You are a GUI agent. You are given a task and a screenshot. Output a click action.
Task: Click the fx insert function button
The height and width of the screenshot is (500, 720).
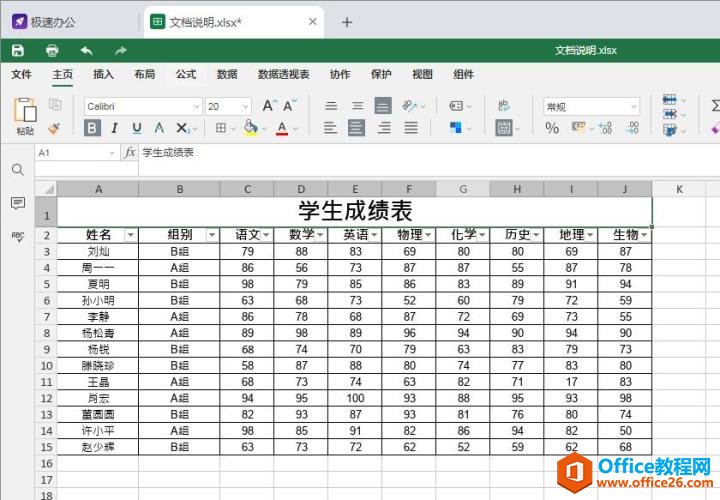pyautogui.click(x=129, y=152)
